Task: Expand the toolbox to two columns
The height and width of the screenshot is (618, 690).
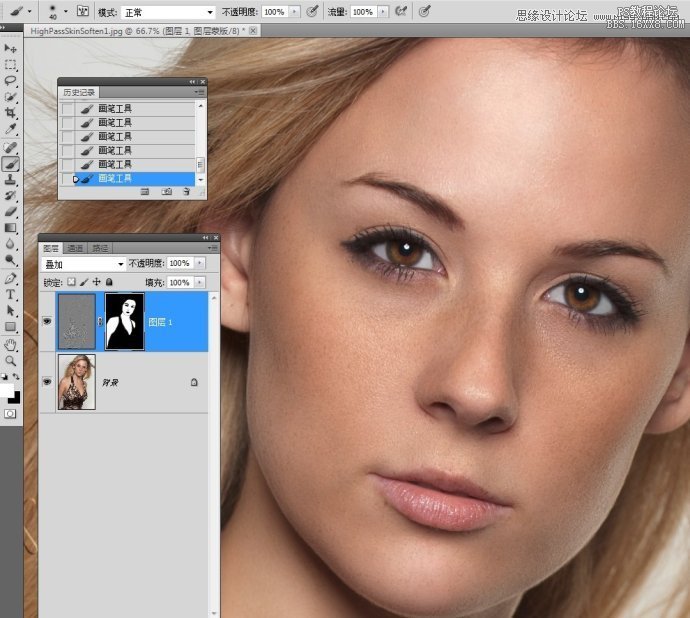Action: (x=3, y=27)
